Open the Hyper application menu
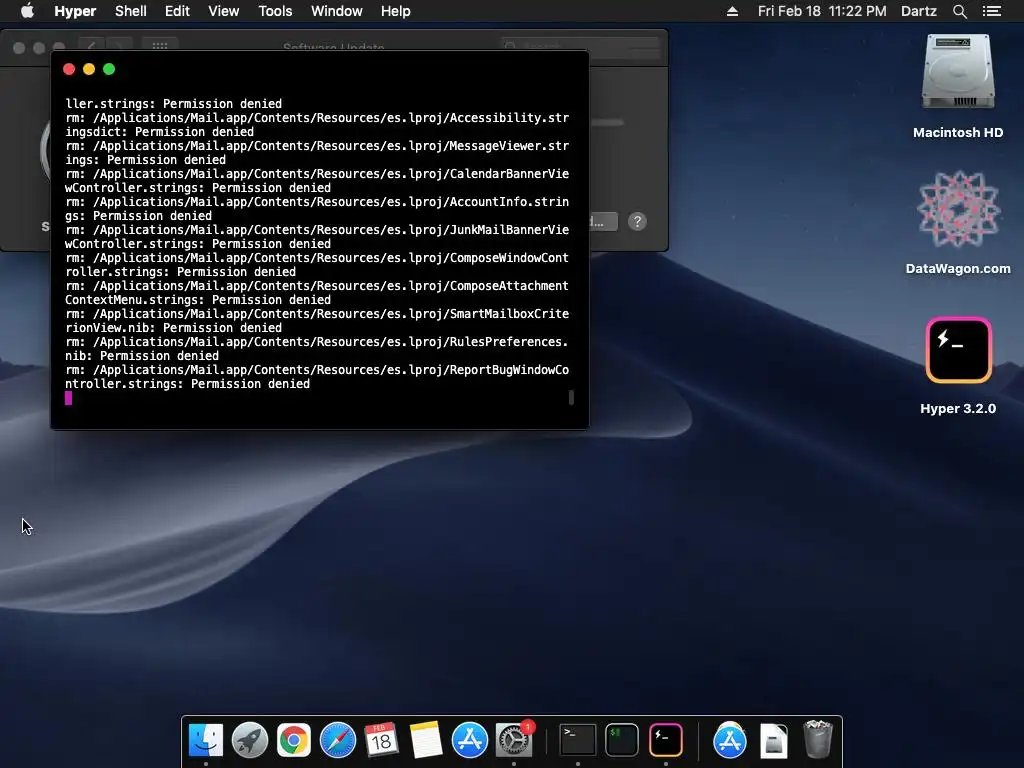The image size is (1024, 768). point(75,11)
